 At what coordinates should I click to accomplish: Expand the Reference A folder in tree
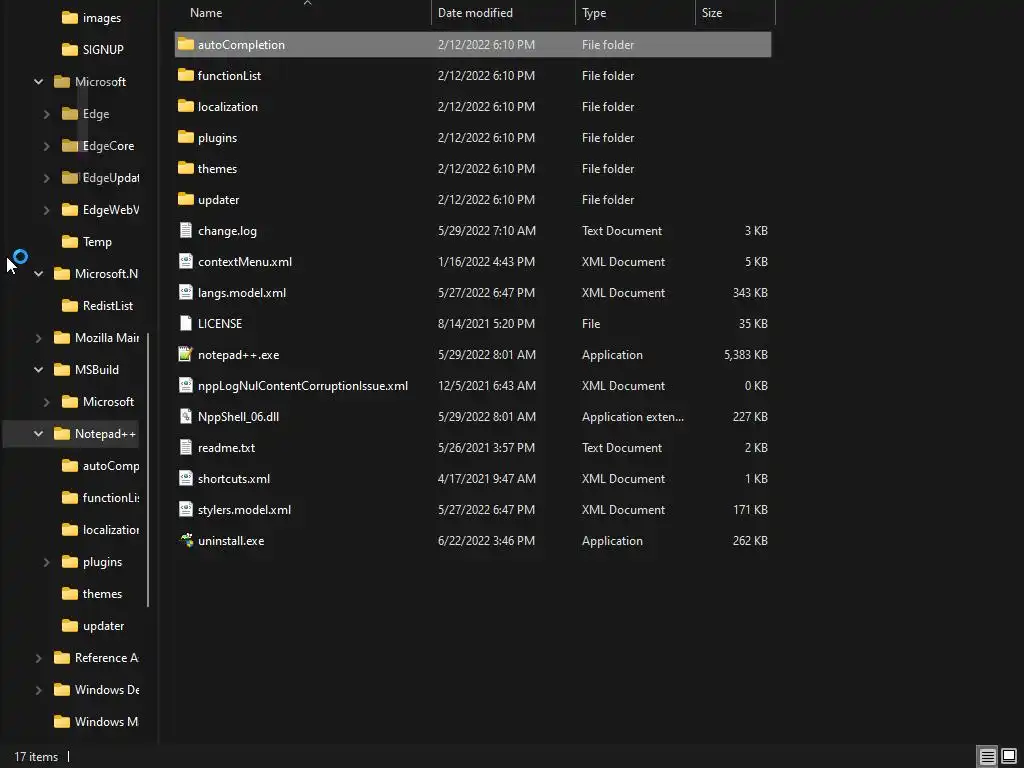click(x=39, y=658)
